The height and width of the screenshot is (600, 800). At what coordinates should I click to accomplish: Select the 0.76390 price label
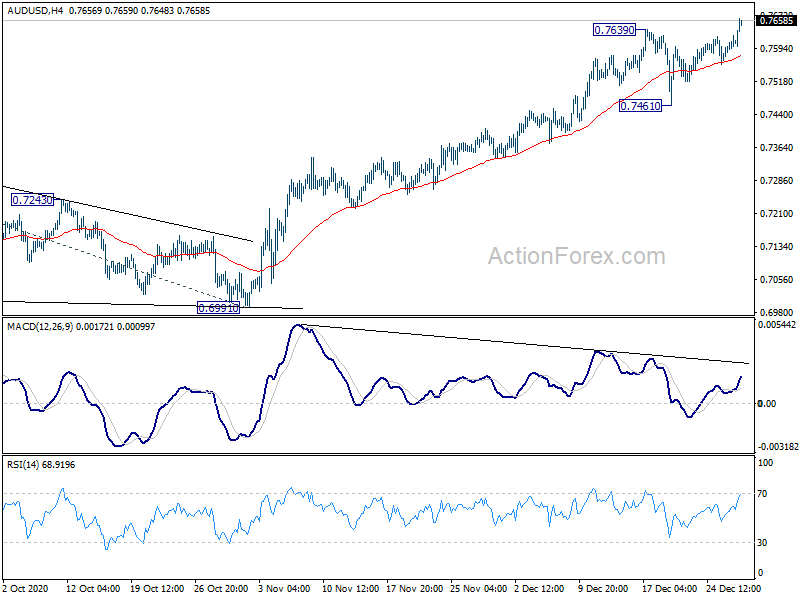pyautogui.click(x=614, y=30)
